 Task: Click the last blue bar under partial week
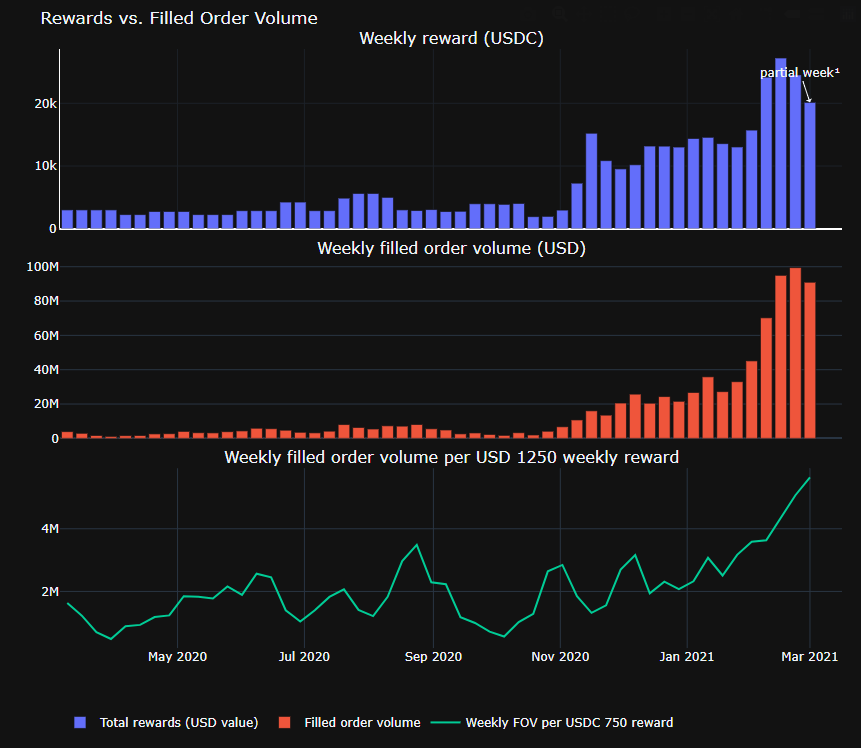coord(810,166)
